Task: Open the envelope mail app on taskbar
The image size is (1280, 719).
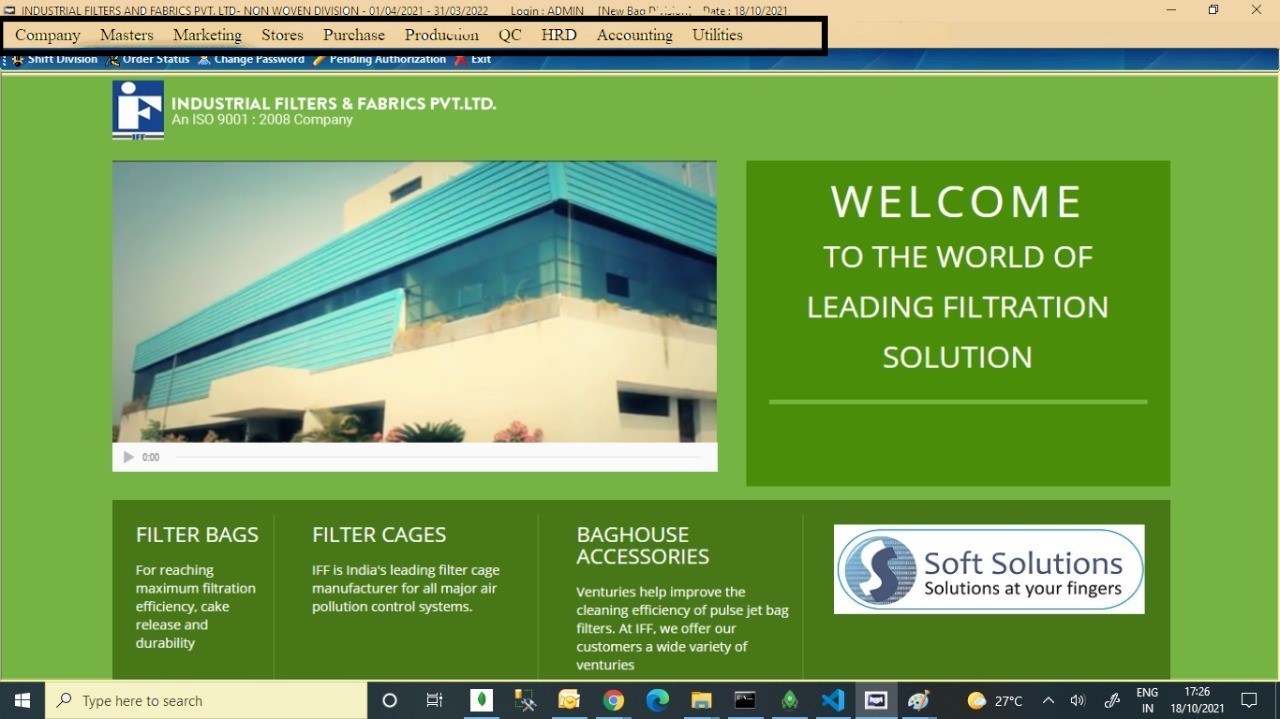Action: tap(569, 700)
